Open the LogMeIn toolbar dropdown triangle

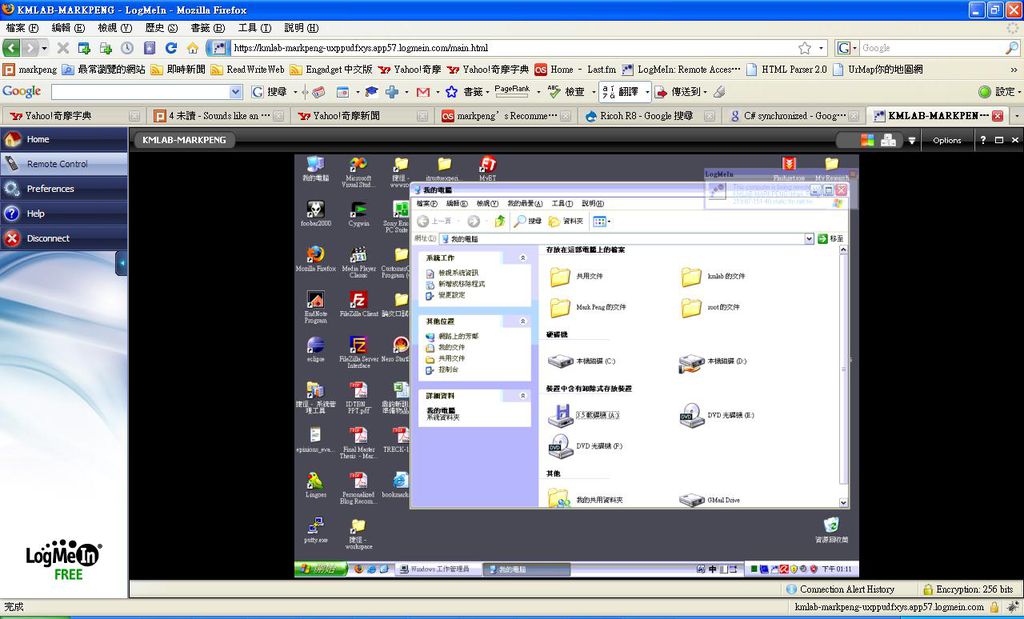click(912, 140)
